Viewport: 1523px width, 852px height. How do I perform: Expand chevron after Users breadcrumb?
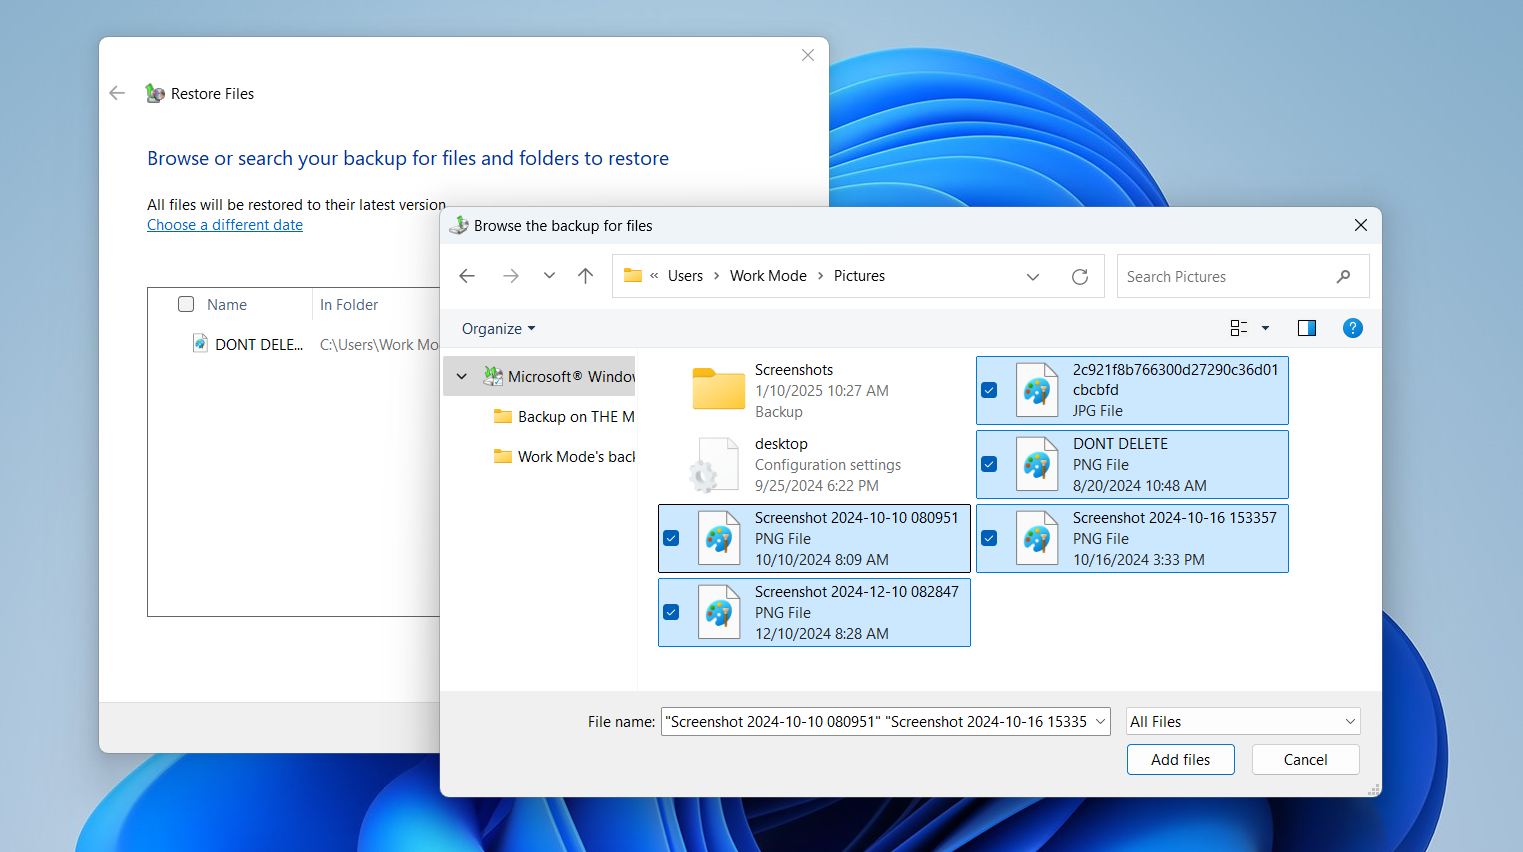717,276
